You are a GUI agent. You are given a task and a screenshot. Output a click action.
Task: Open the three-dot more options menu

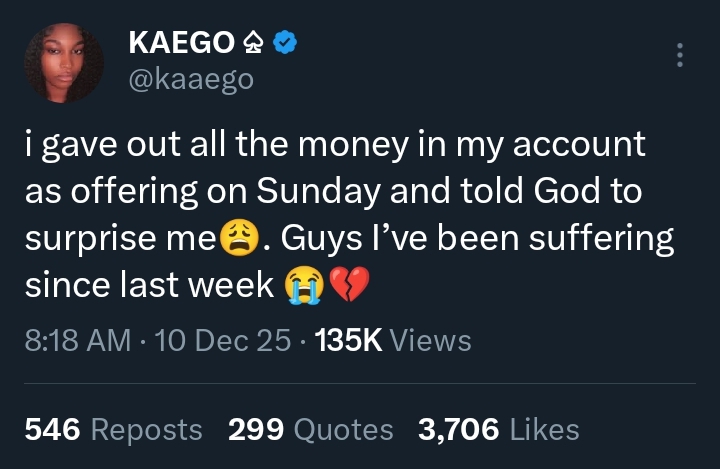pyautogui.click(x=680, y=54)
